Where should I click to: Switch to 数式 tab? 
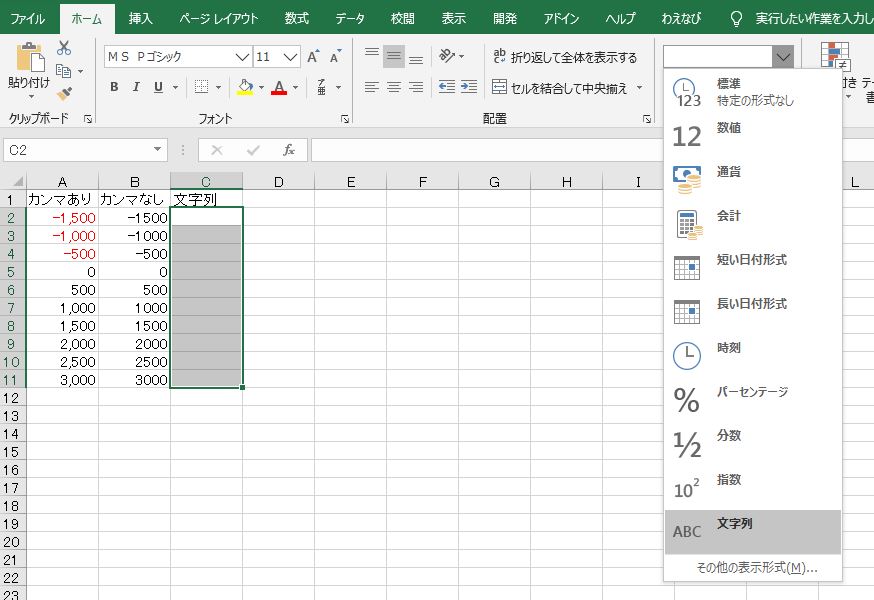297,19
